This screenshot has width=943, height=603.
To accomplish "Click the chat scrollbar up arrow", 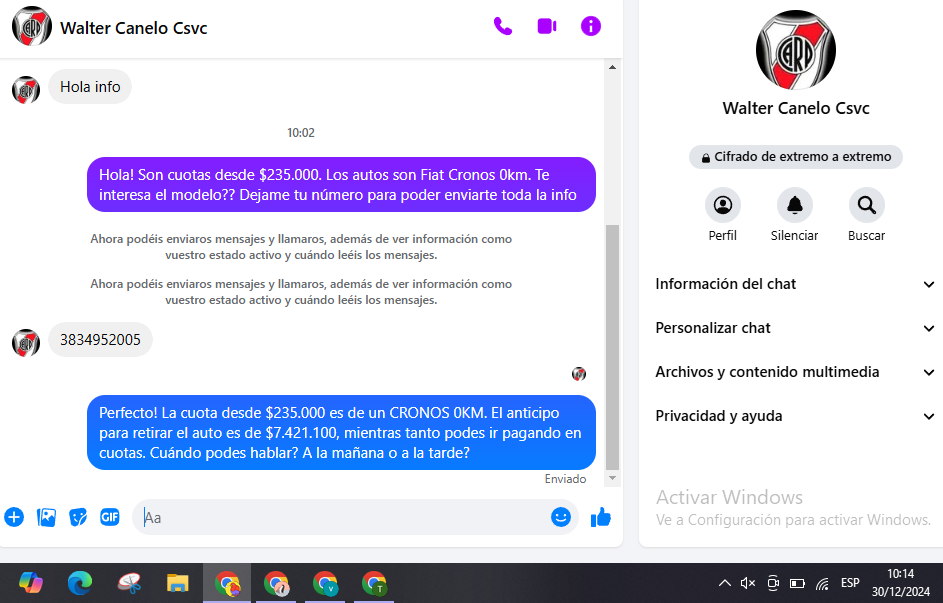I will (612, 67).
